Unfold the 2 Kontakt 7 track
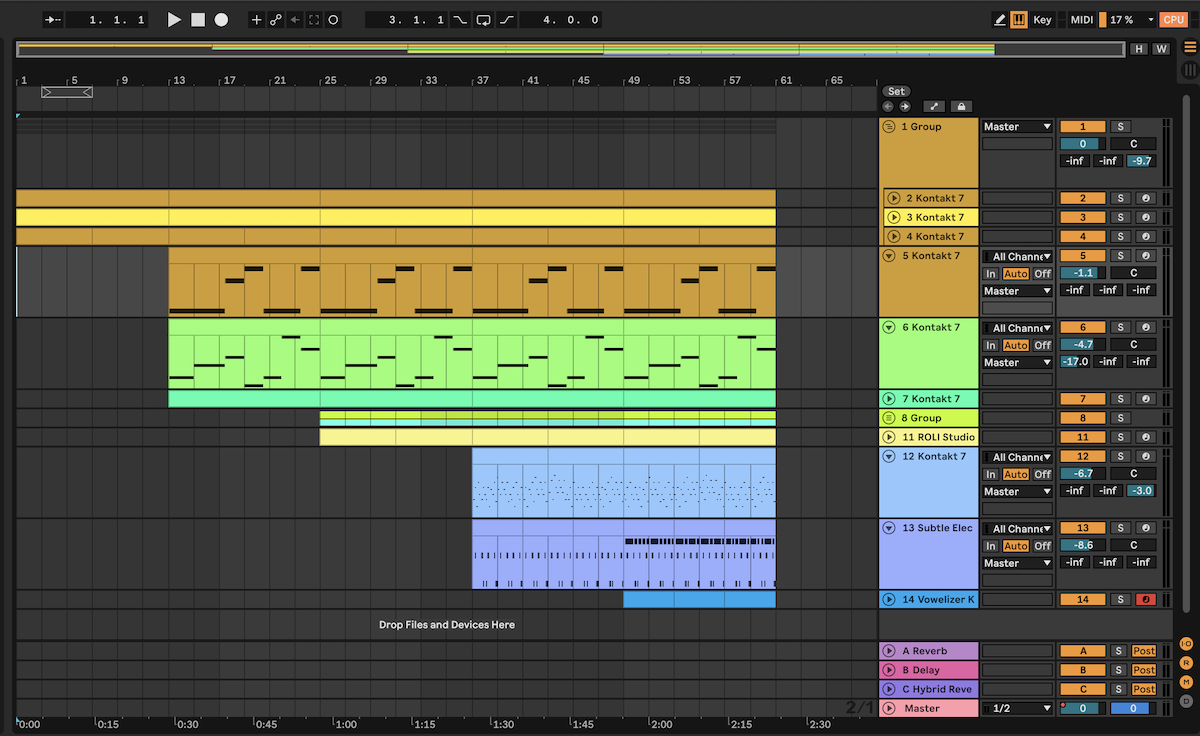Screen dimensions: 1200x736 [x=894, y=198]
